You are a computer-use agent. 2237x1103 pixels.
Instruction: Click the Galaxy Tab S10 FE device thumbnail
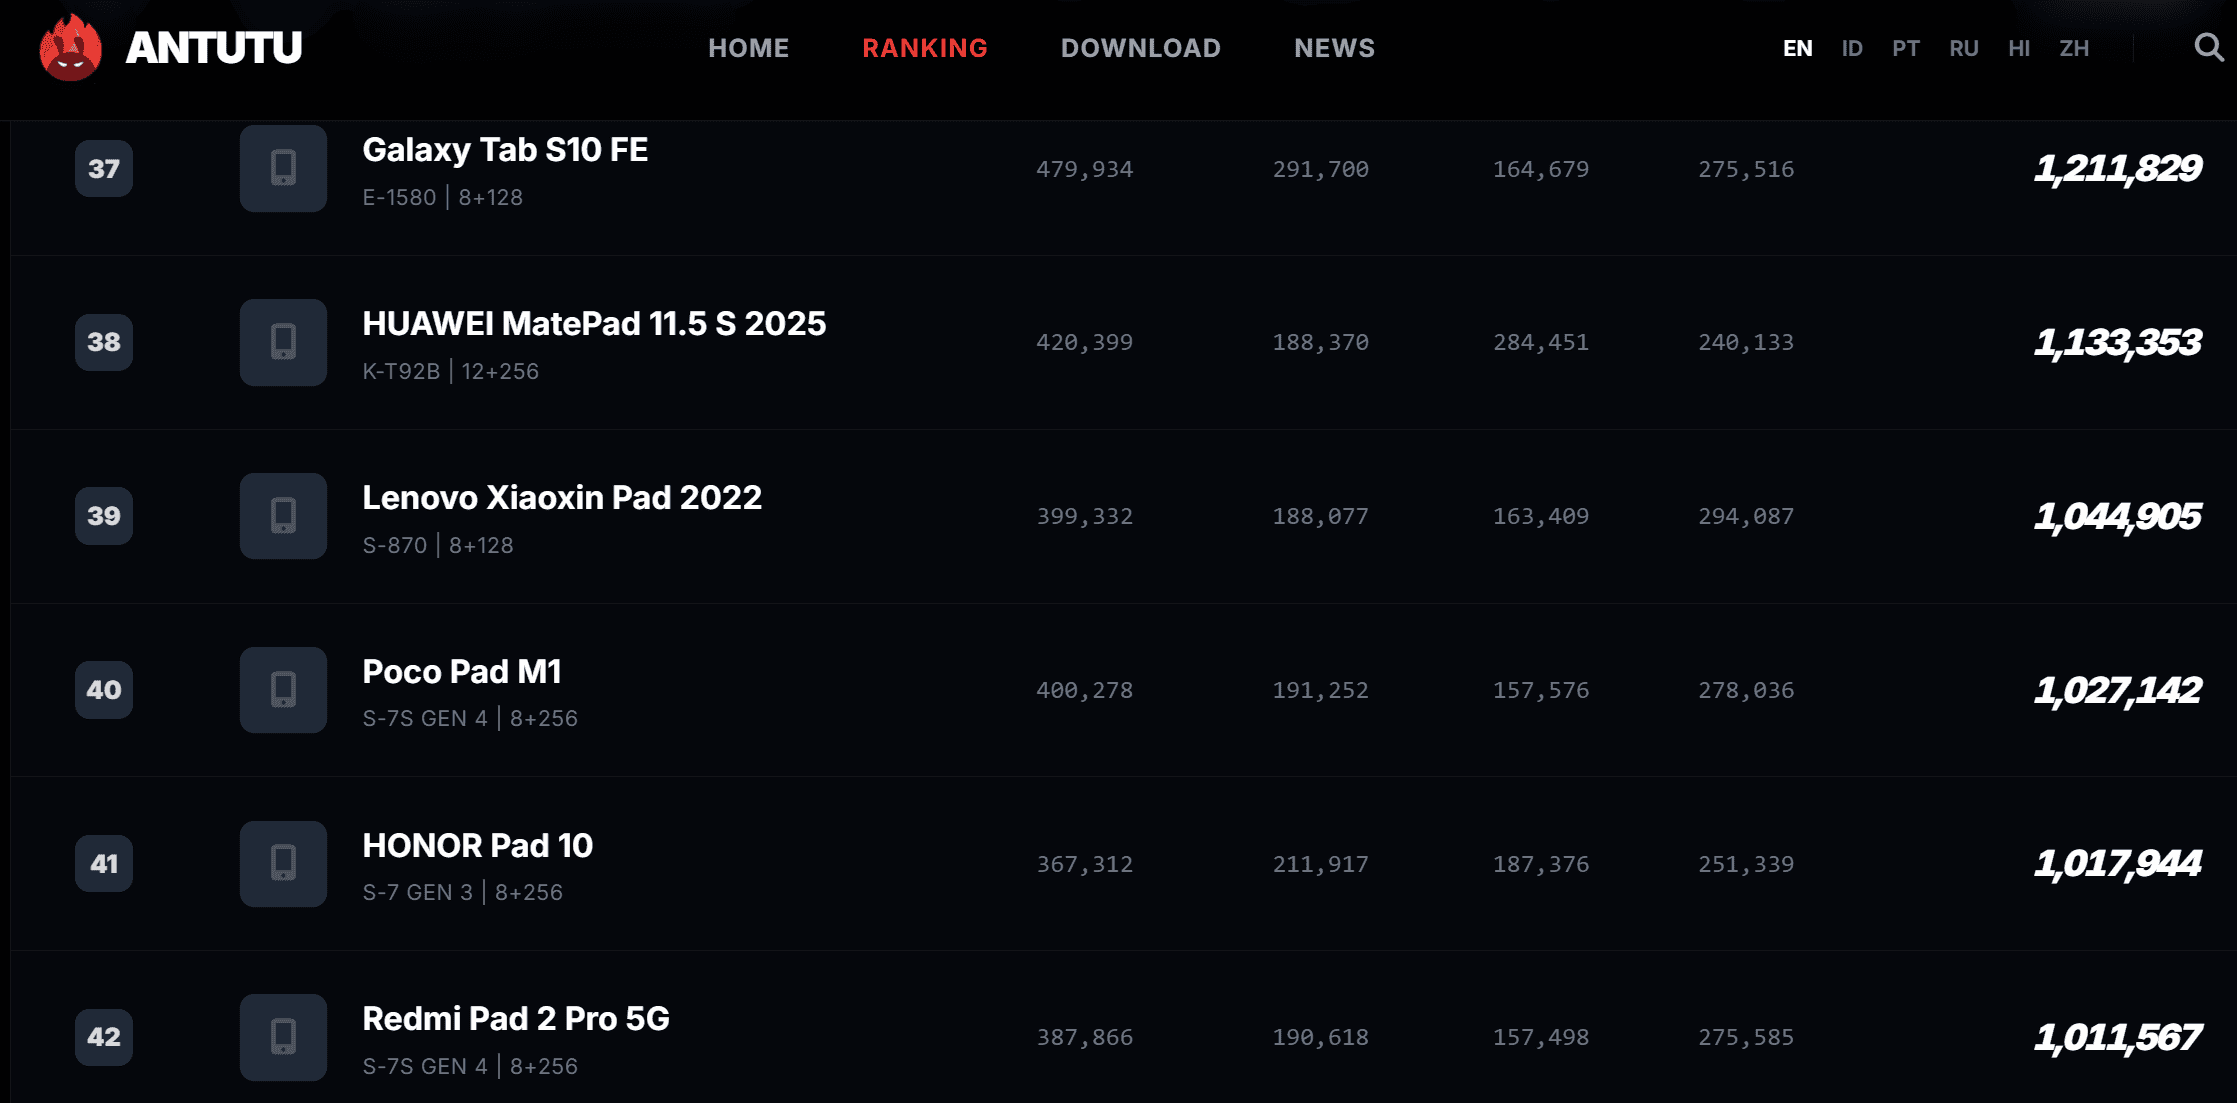click(283, 168)
